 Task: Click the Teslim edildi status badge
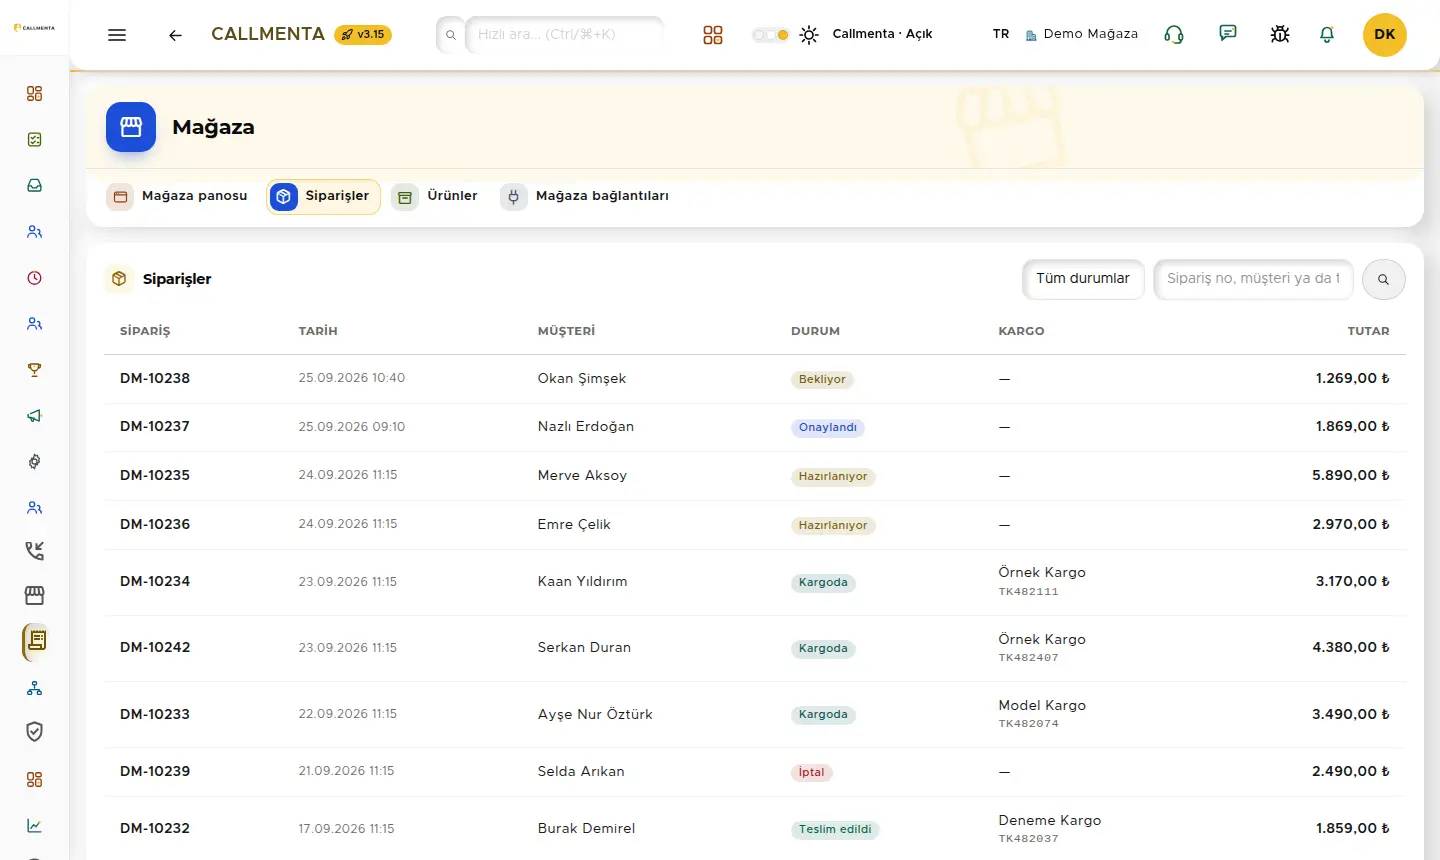pyautogui.click(x=835, y=830)
